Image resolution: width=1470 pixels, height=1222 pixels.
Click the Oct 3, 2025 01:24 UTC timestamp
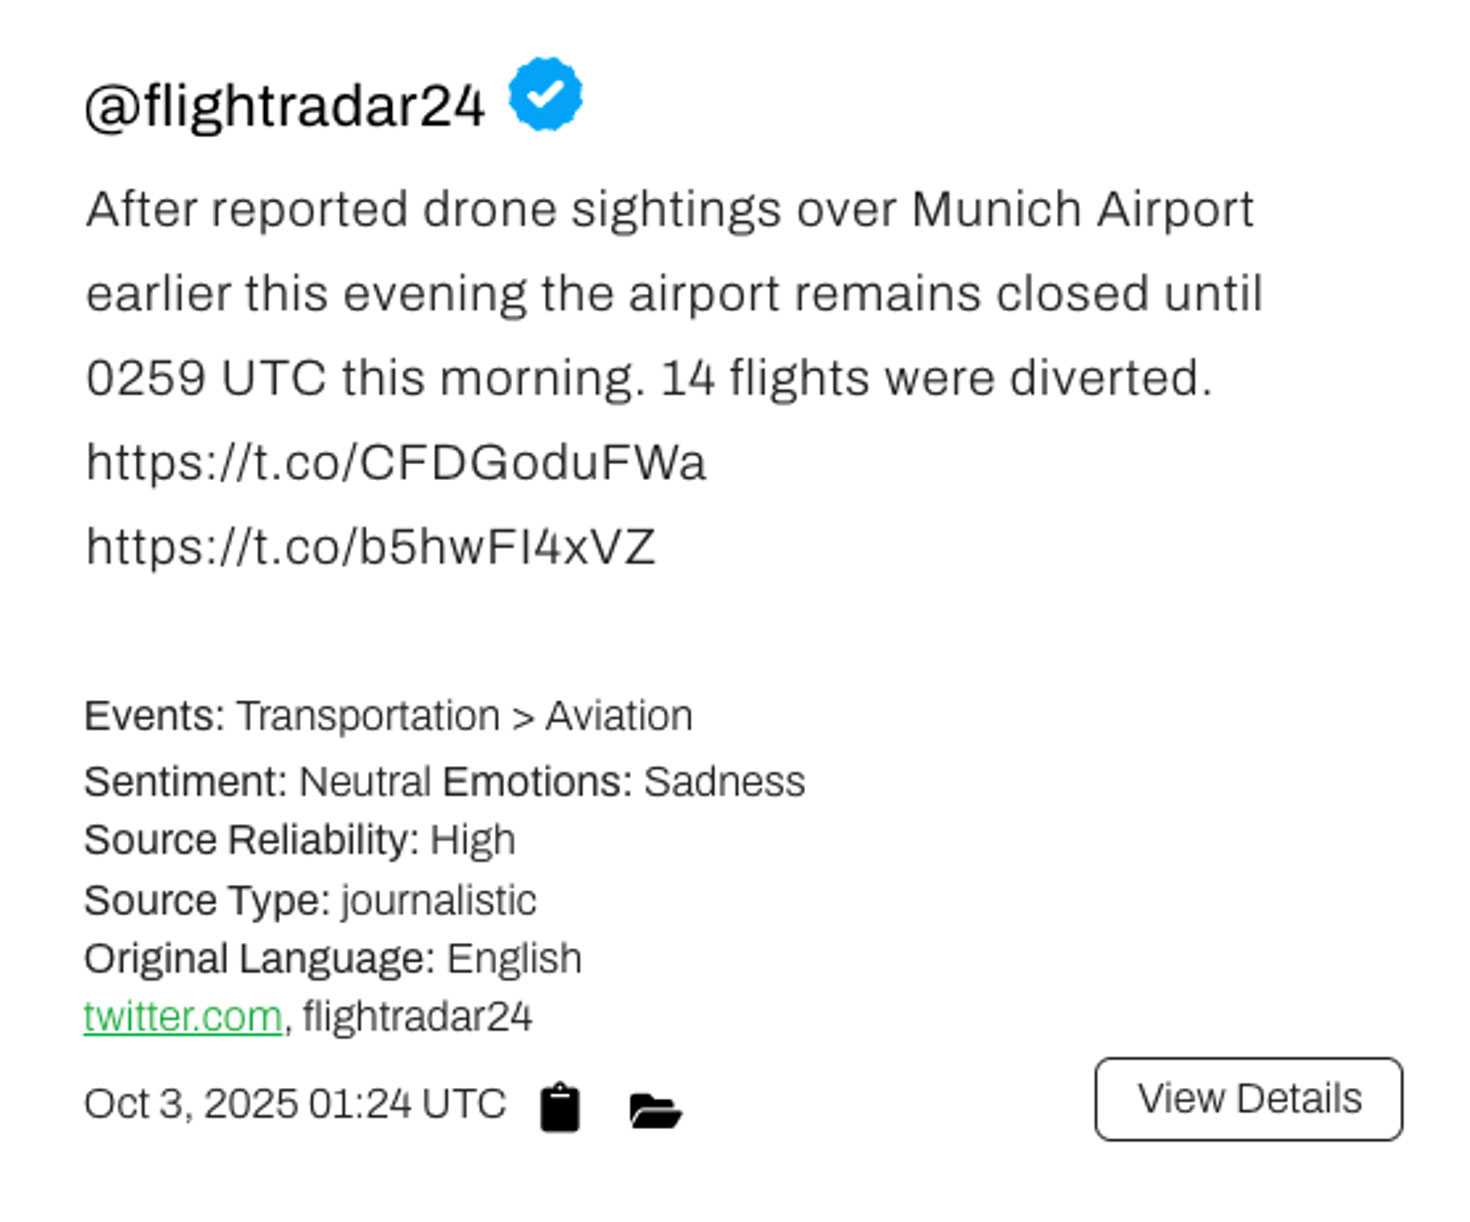click(x=295, y=1104)
